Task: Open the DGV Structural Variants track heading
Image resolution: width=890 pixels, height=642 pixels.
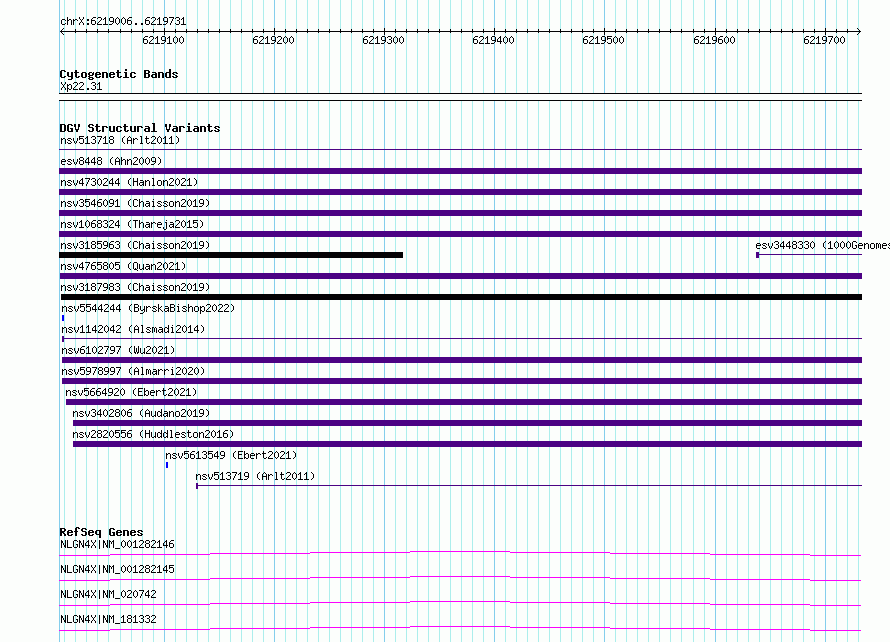Action: [x=140, y=128]
